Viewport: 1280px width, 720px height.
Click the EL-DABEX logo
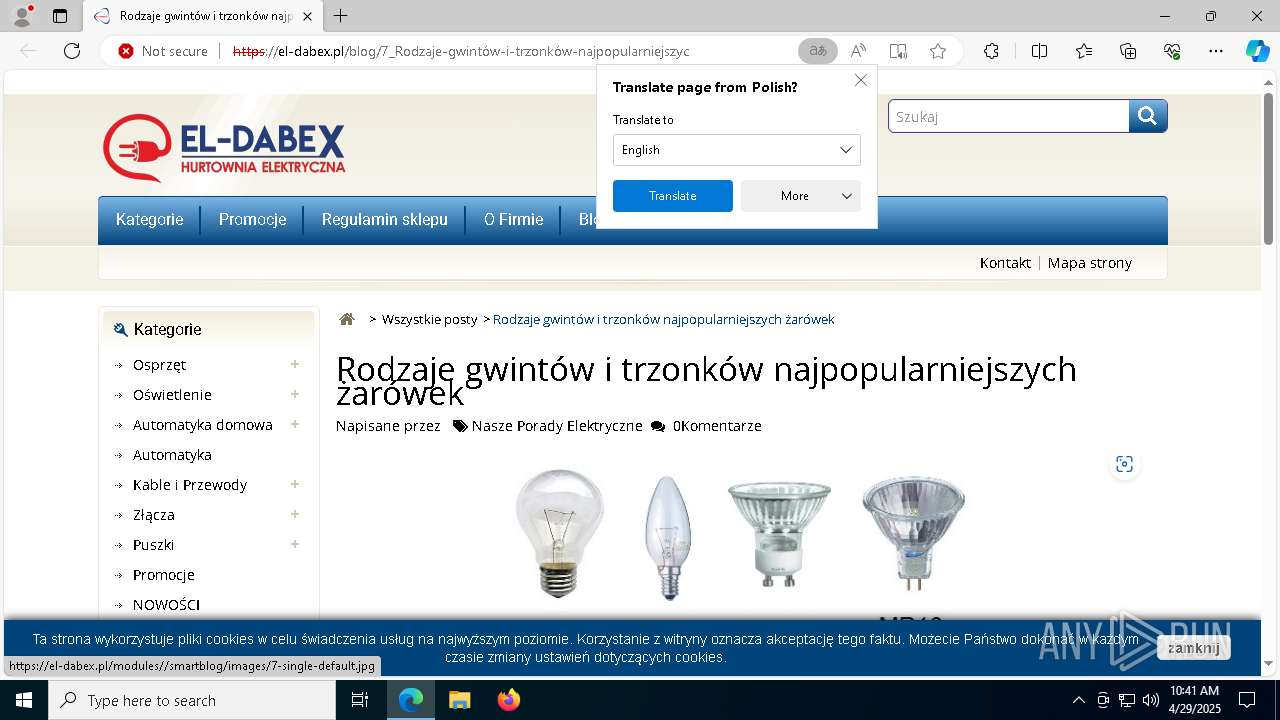(224, 148)
